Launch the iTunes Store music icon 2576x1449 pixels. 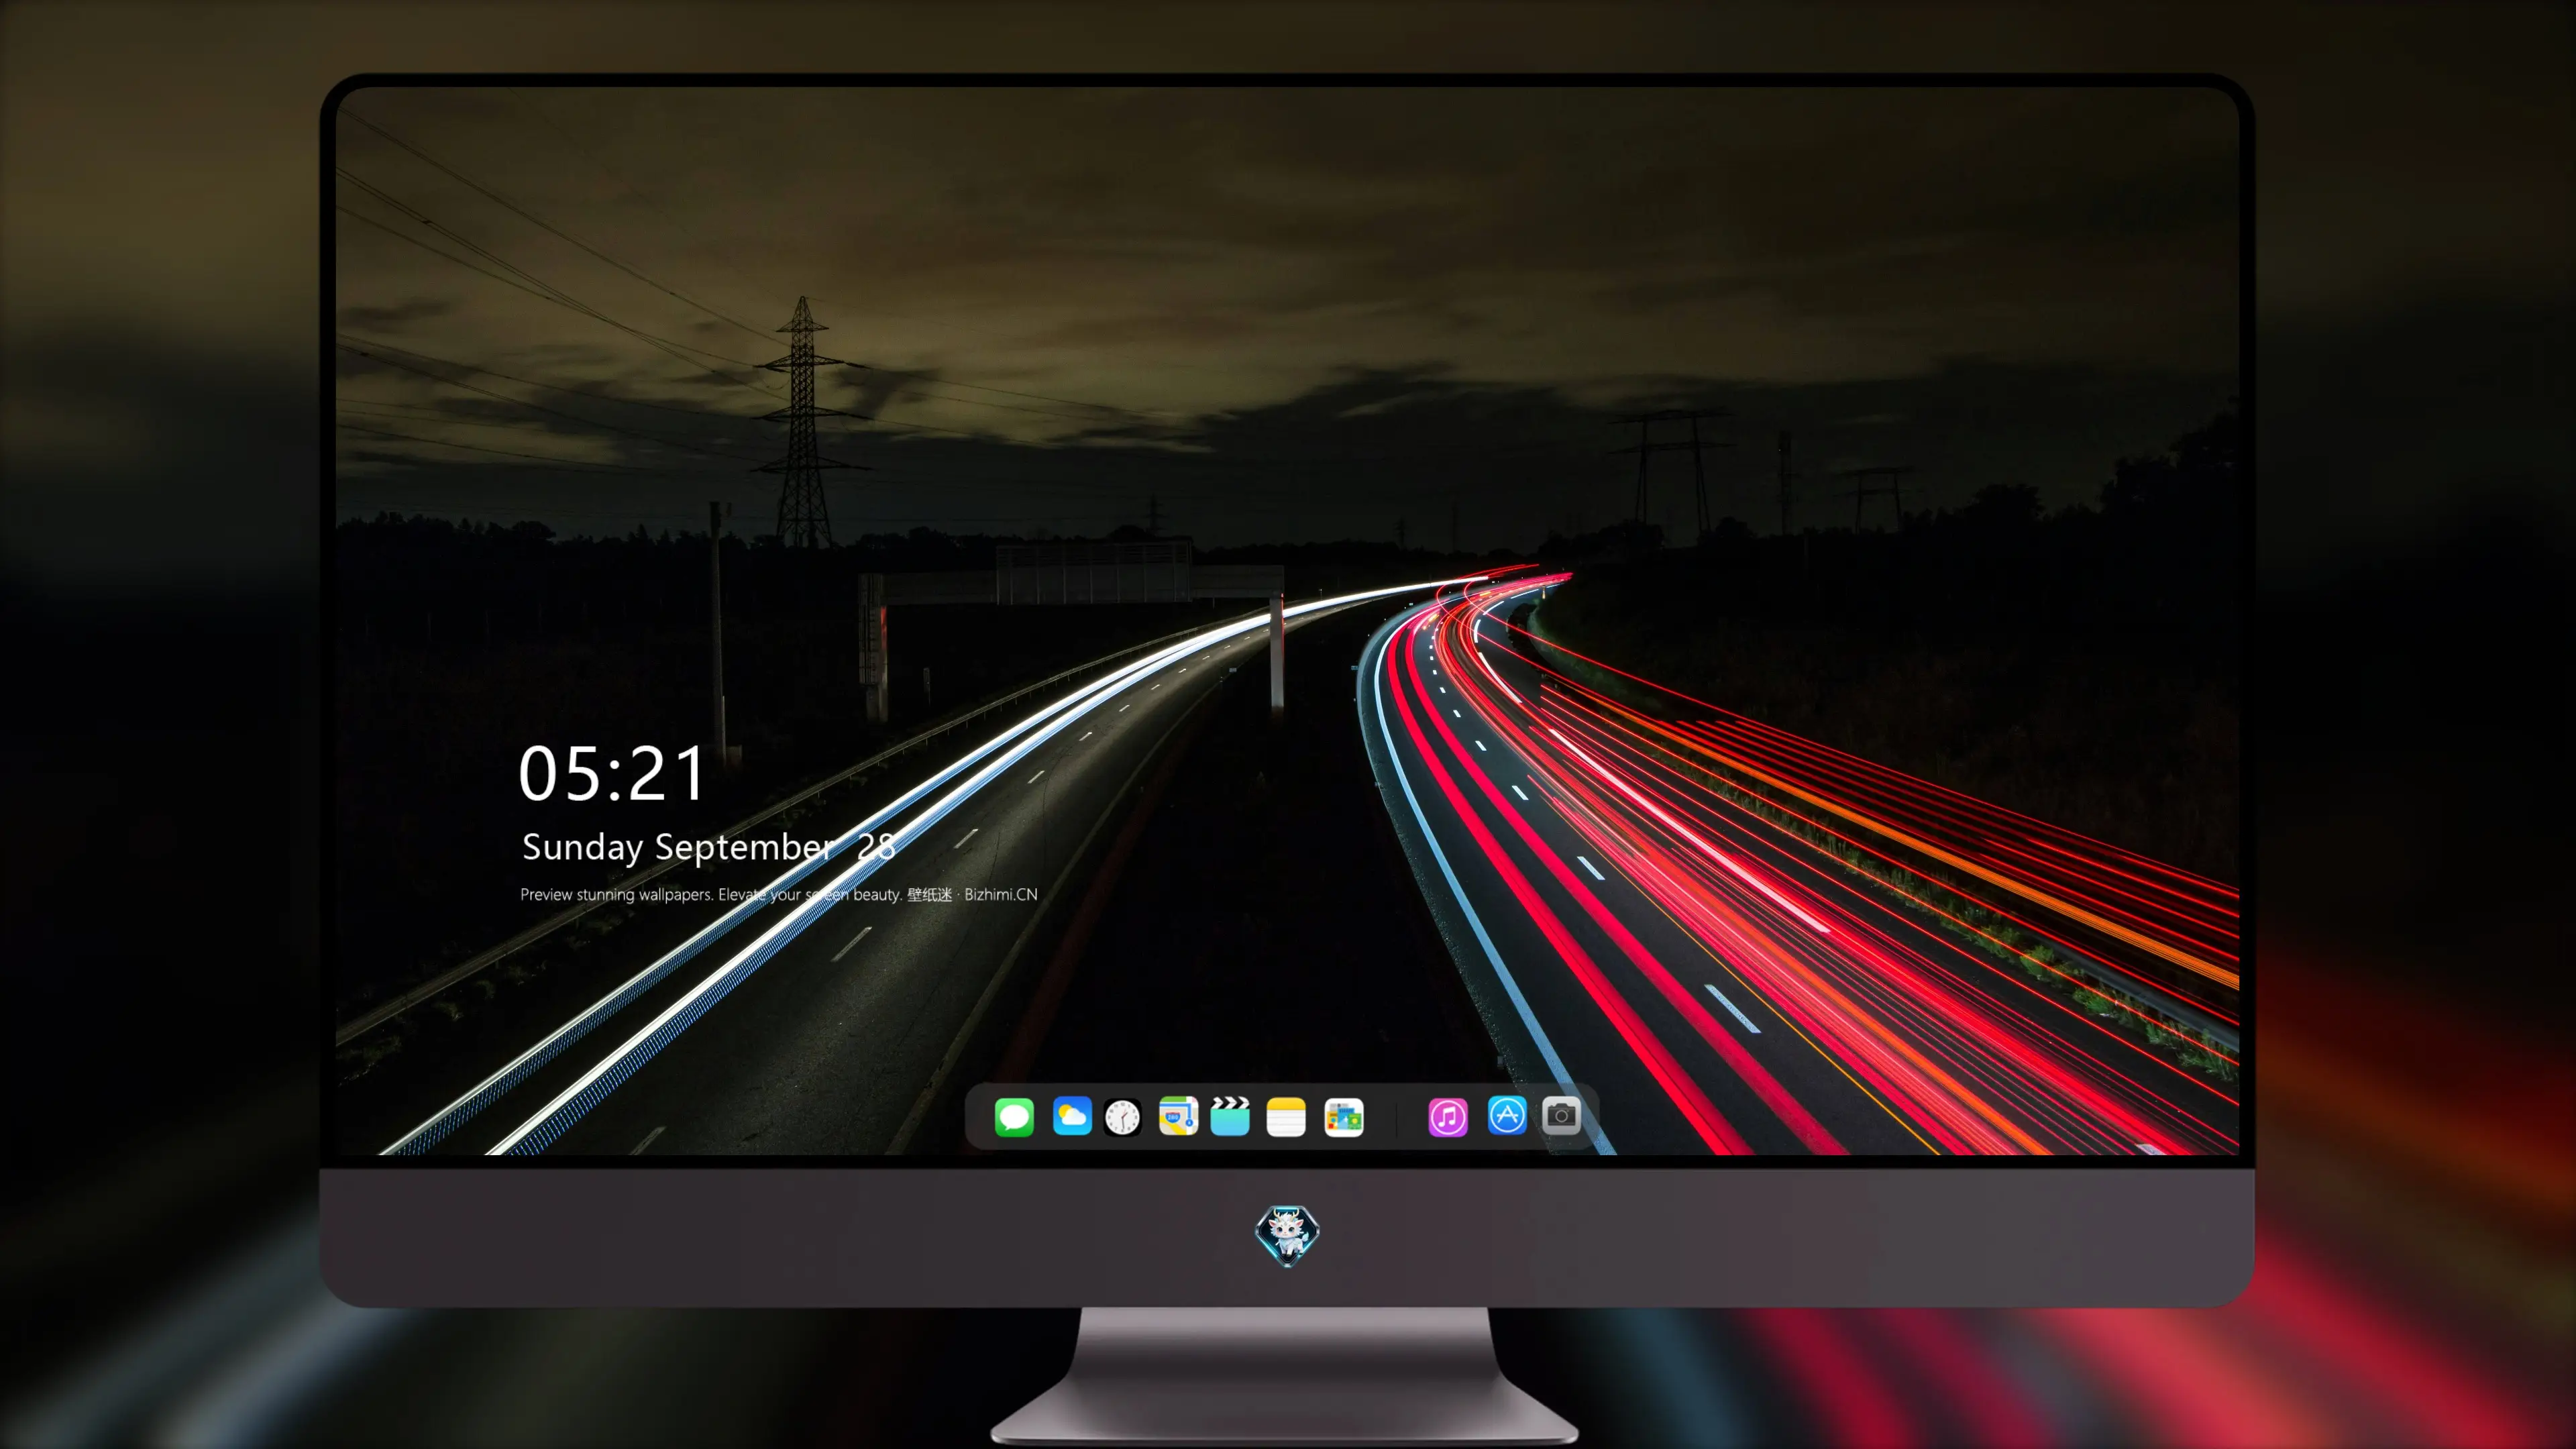[x=1448, y=1117]
